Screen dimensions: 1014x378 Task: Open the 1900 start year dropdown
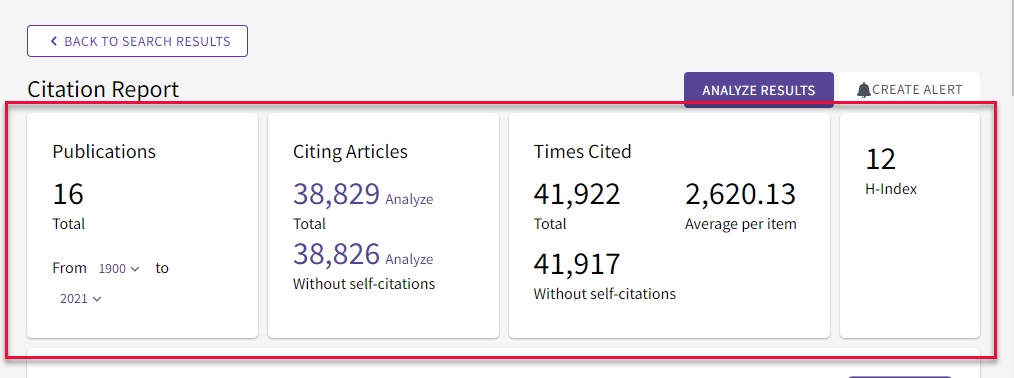[119, 268]
